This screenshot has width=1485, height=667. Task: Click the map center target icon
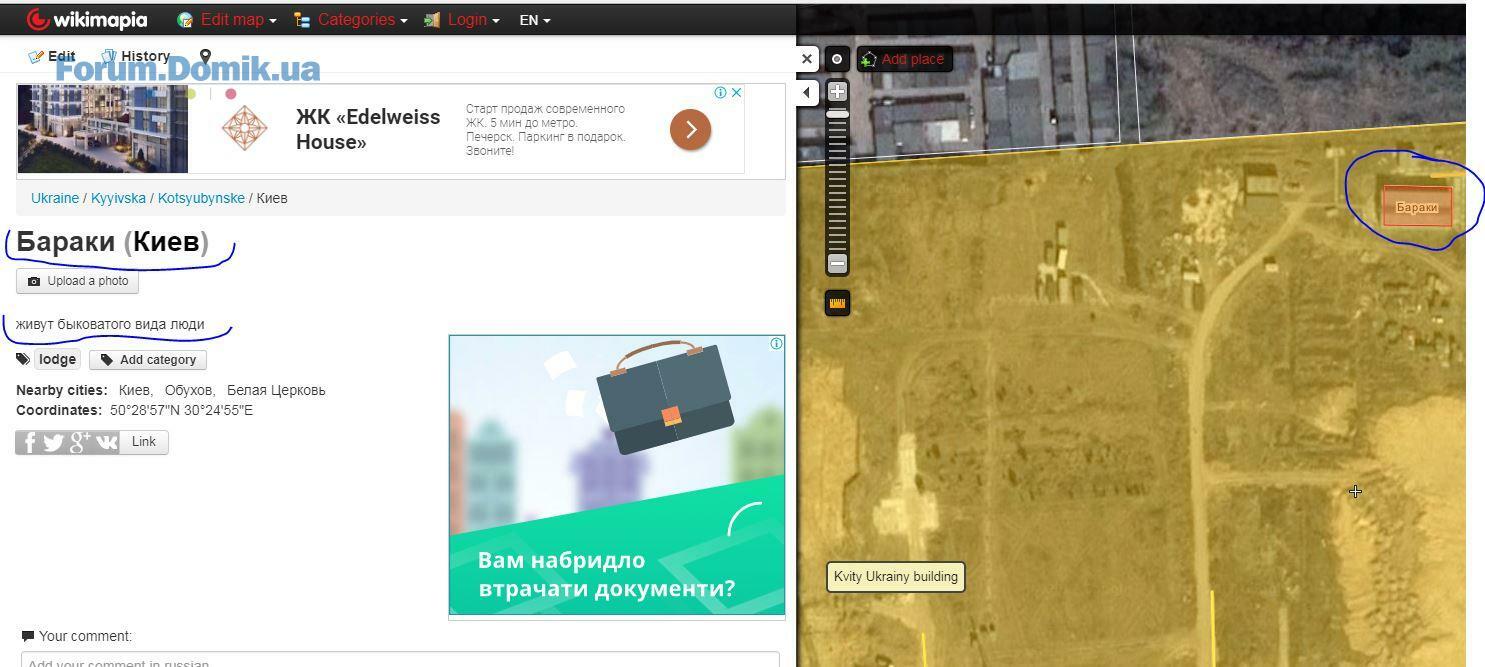click(837, 59)
